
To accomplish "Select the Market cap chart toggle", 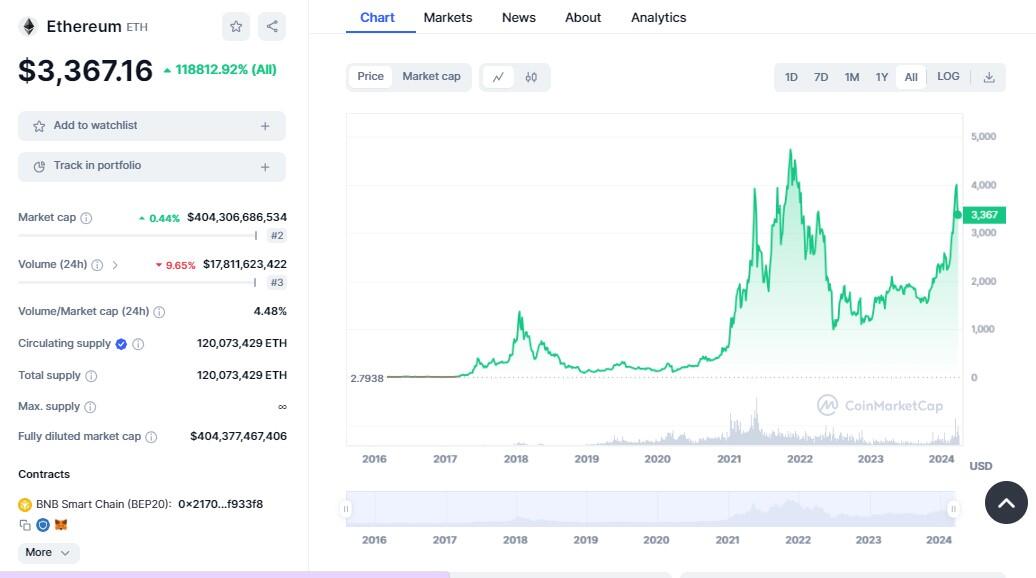I will click(x=431, y=77).
